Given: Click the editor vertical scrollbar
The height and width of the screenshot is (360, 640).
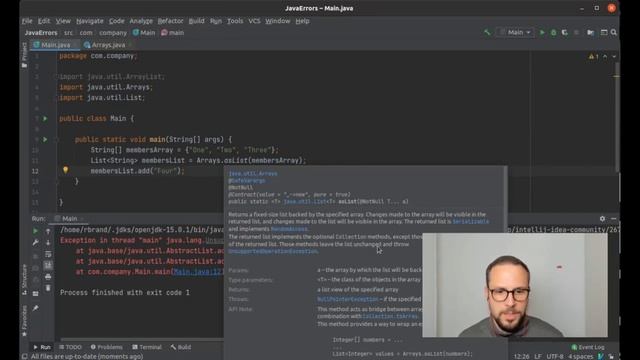Looking at the screenshot, I should (x=618, y=116).
